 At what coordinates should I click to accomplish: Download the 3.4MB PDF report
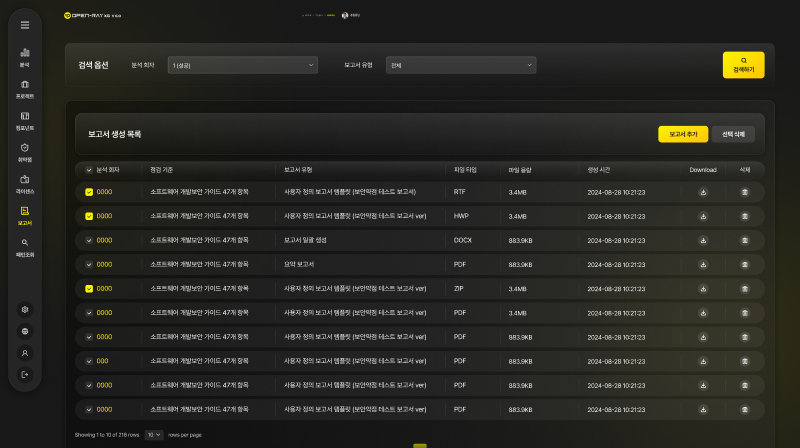(703, 313)
